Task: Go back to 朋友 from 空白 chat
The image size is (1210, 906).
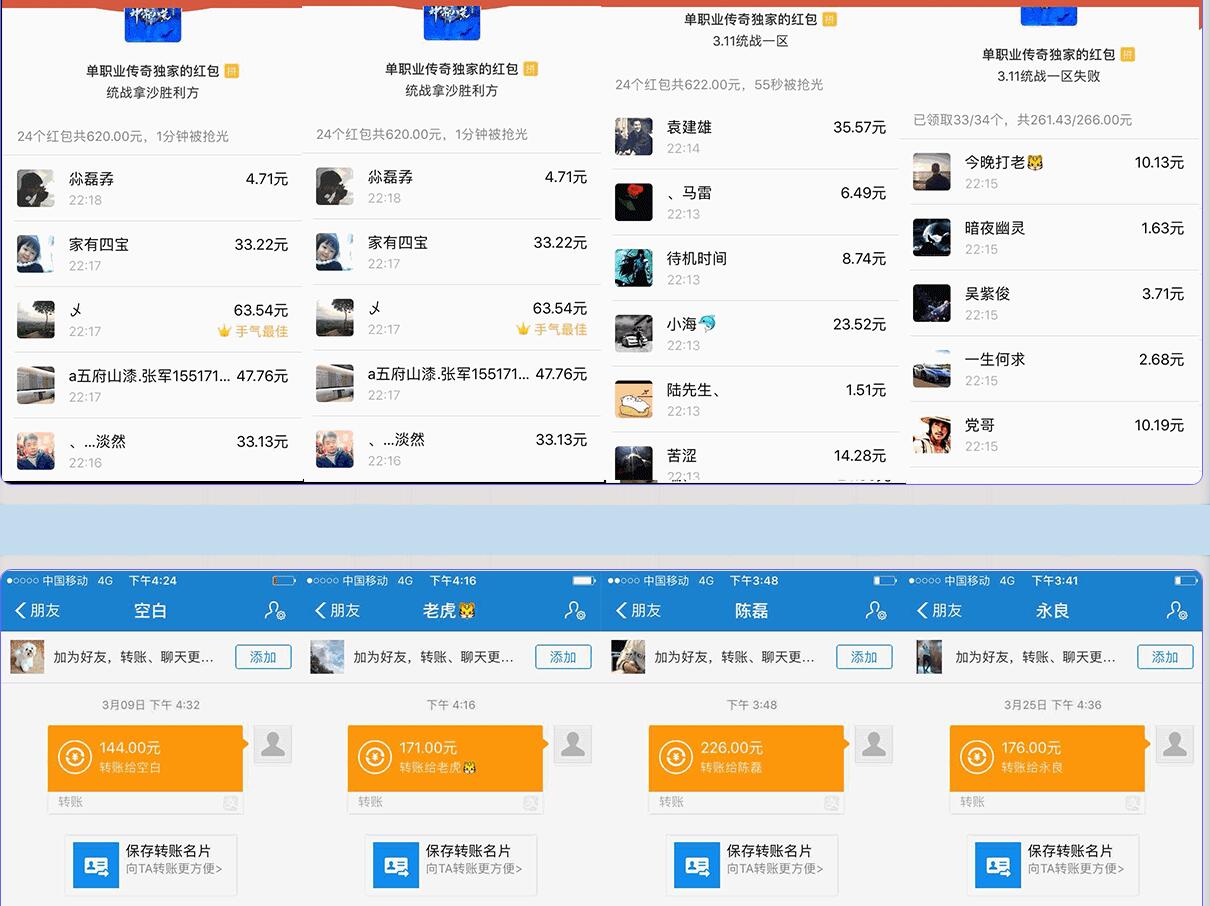Action: pyautogui.click(x=38, y=610)
